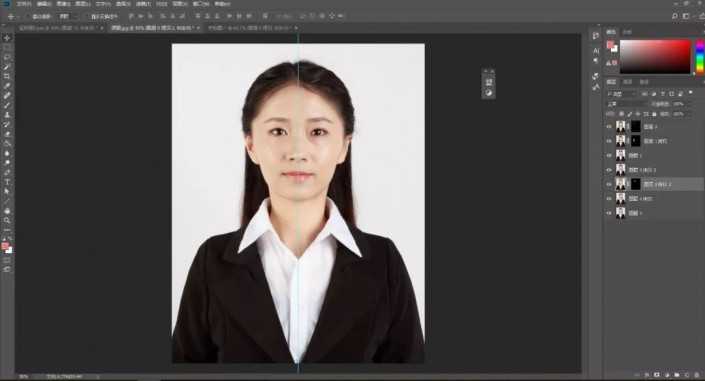Add a layer mask from the Layers panel footer
The width and height of the screenshot is (705, 381).
pyautogui.click(x=657, y=375)
